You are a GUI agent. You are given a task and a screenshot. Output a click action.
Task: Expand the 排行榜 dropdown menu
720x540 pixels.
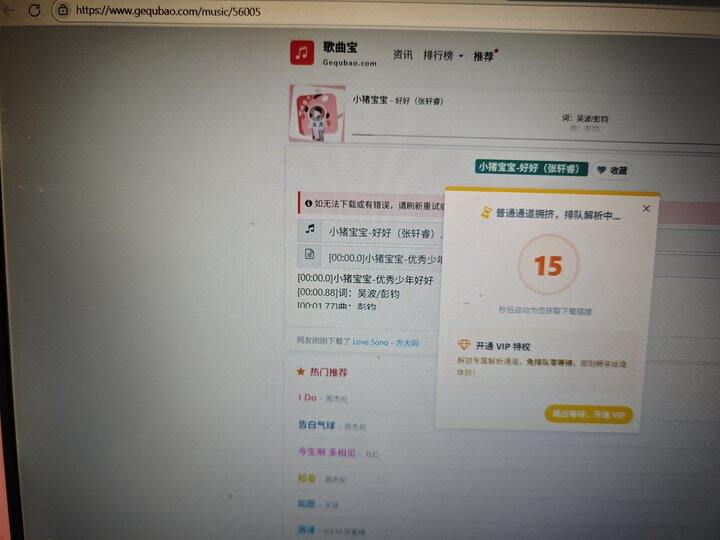pos(443,56)
